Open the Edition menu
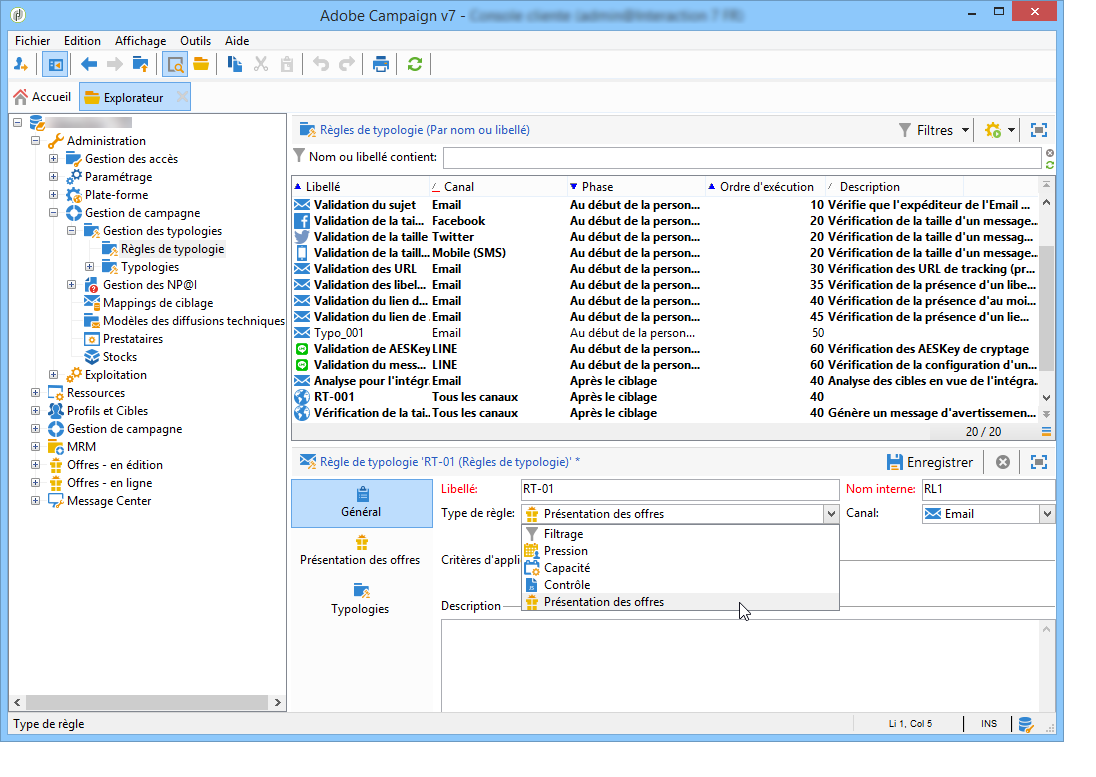The height and width of the screenshot is (777, 1096). [x=82, y=41]
